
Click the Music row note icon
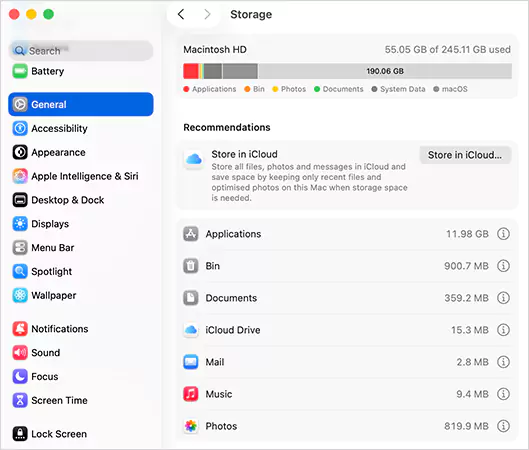click(191, 394)
